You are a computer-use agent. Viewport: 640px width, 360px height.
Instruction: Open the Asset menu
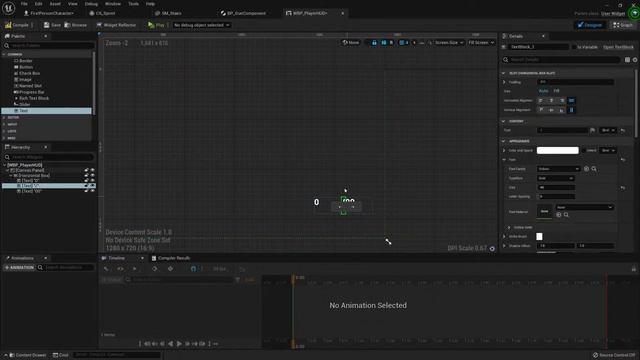point(55,4)
